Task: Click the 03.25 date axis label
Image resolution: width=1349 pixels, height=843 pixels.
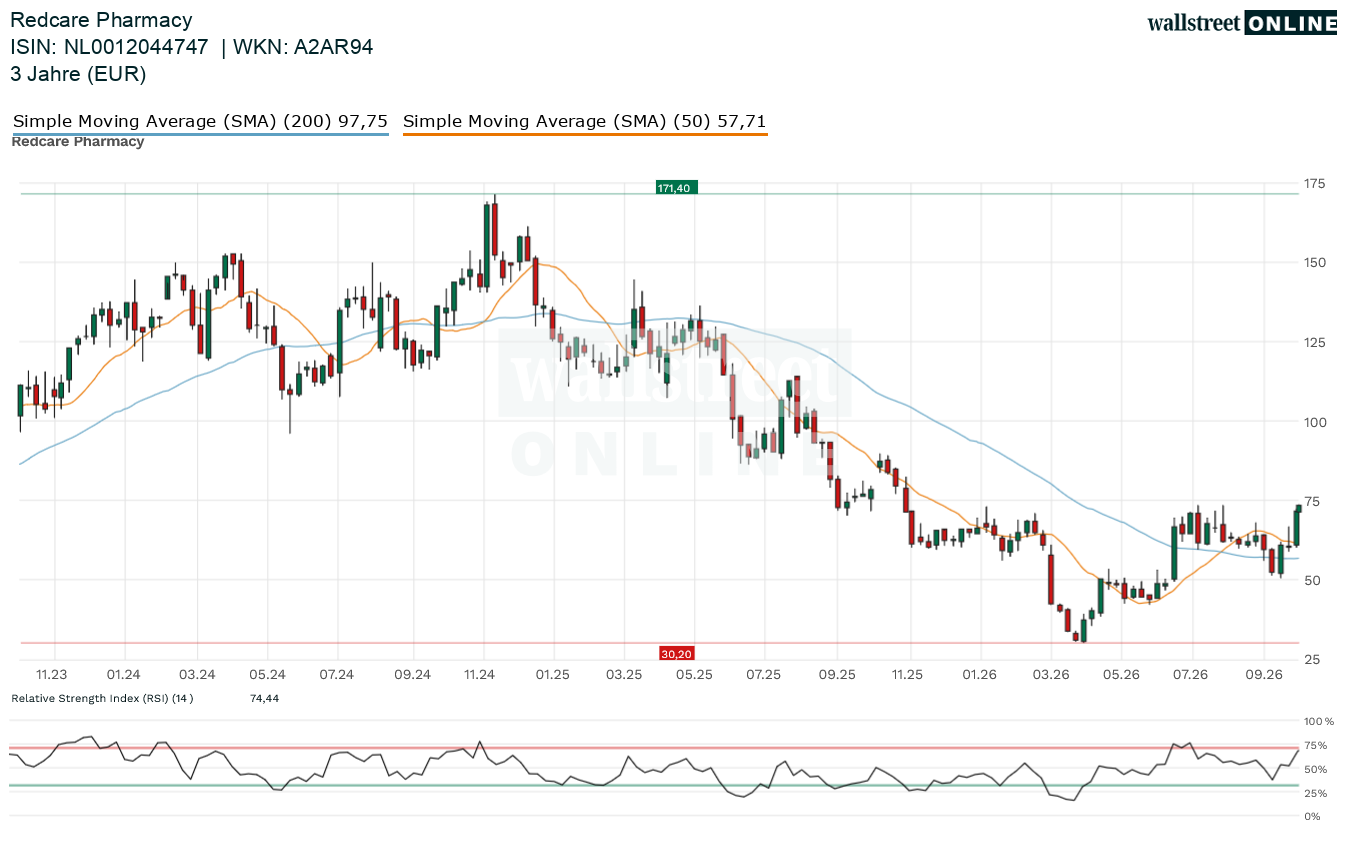Action: click(623, 675)
